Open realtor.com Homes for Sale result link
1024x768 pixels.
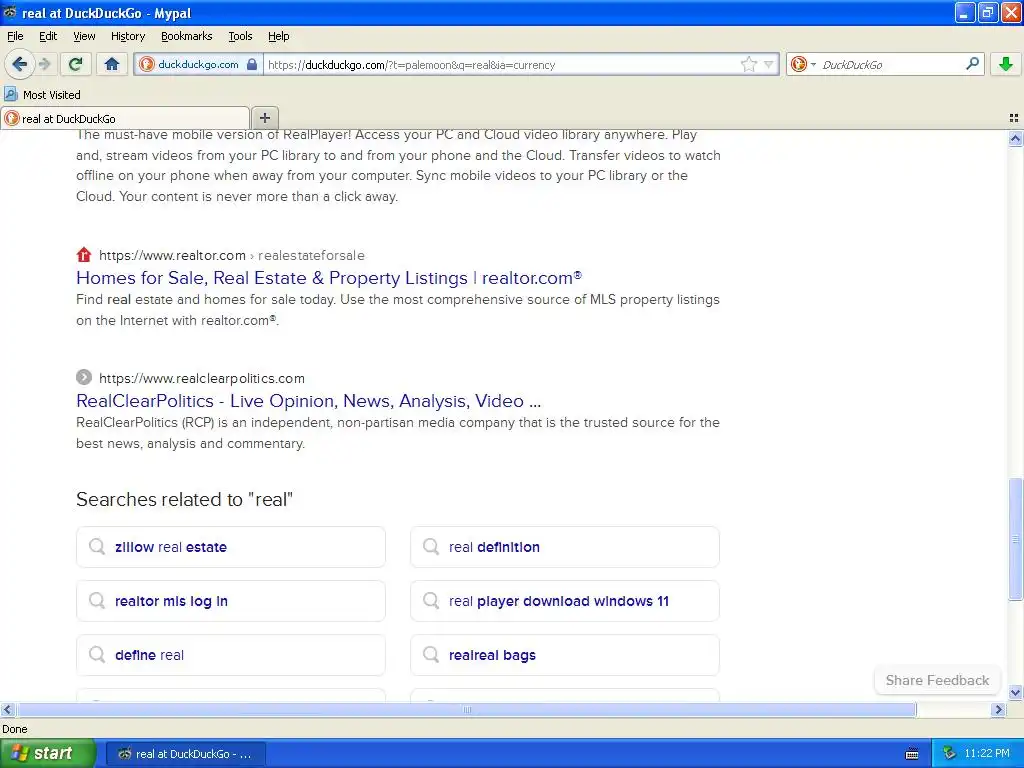(x=328, y=278)
